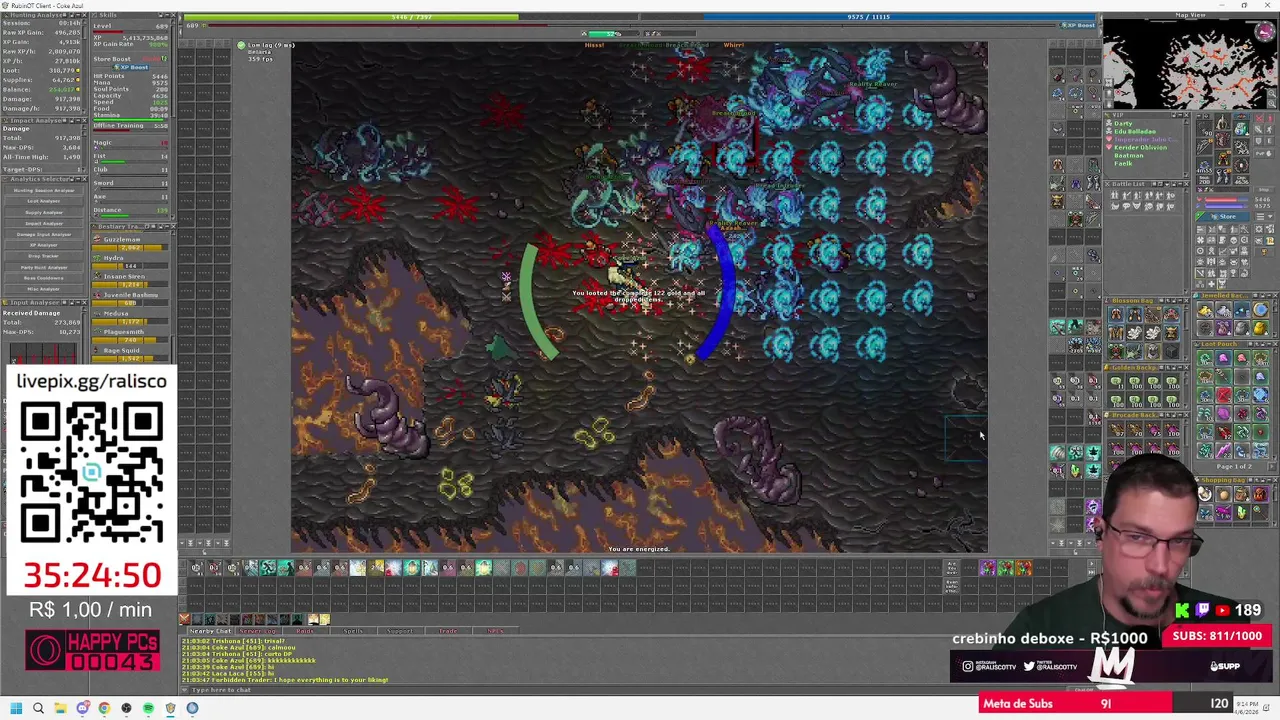
Task: Click the Kick icon beside viewer count
Action: [1183, 610]
